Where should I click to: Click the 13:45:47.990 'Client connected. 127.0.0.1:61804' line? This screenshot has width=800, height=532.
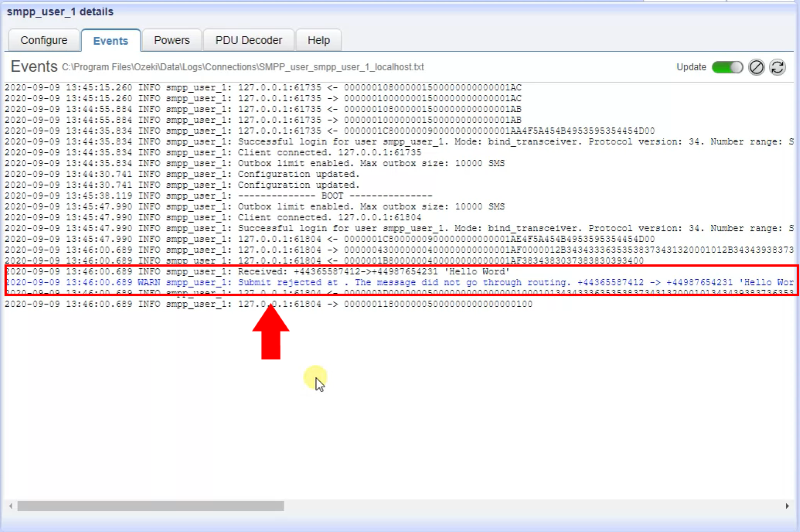(213, 217)
